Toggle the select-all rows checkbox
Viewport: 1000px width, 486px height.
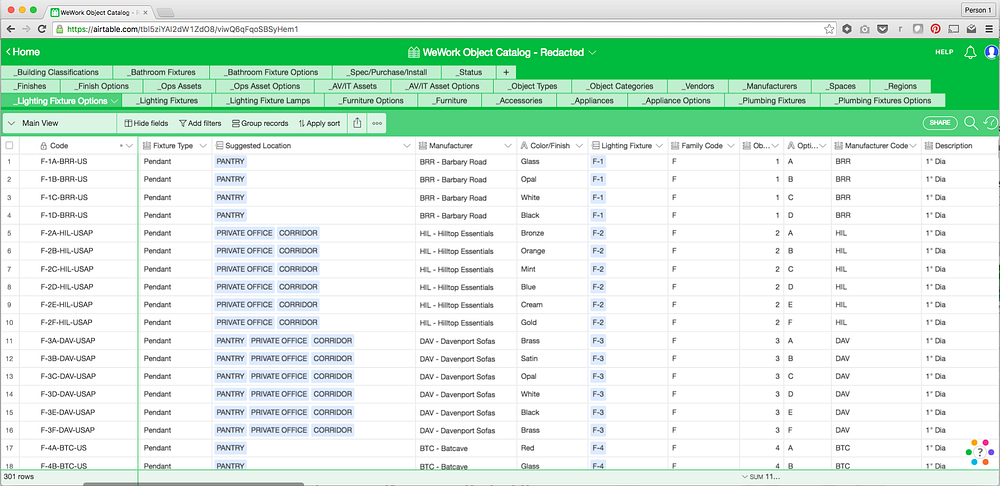coord(9,145)
